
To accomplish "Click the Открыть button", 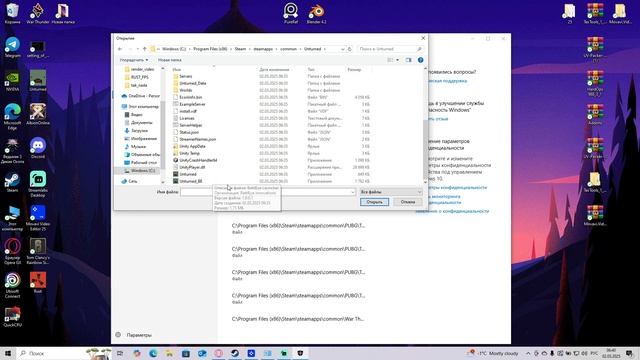I will click(374, 202).
